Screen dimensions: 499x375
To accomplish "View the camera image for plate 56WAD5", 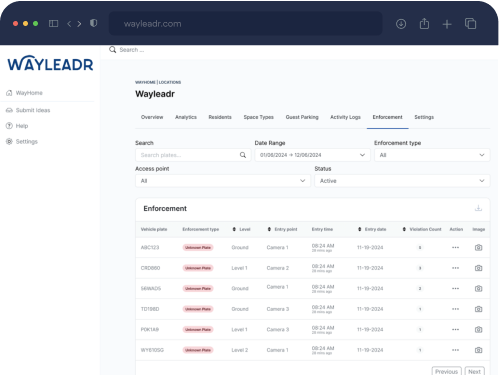I will (x=478, y=288).
